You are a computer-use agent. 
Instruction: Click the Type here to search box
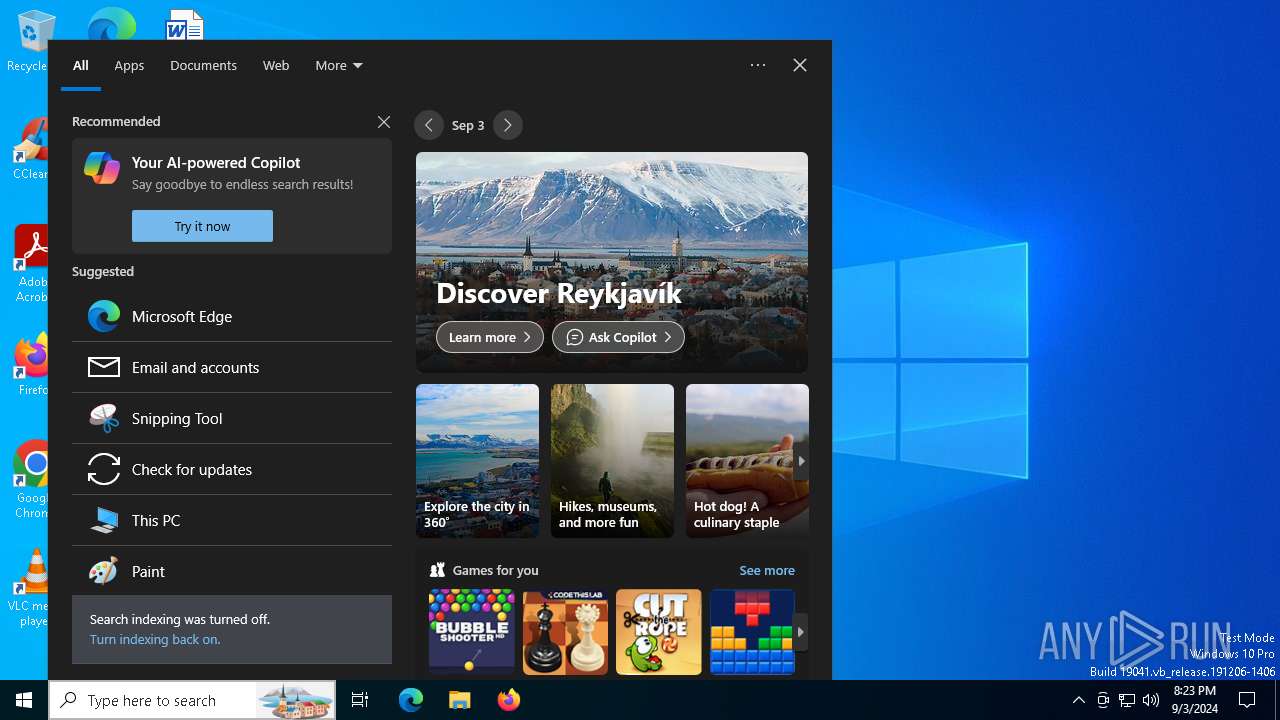(x=193, y=700)
